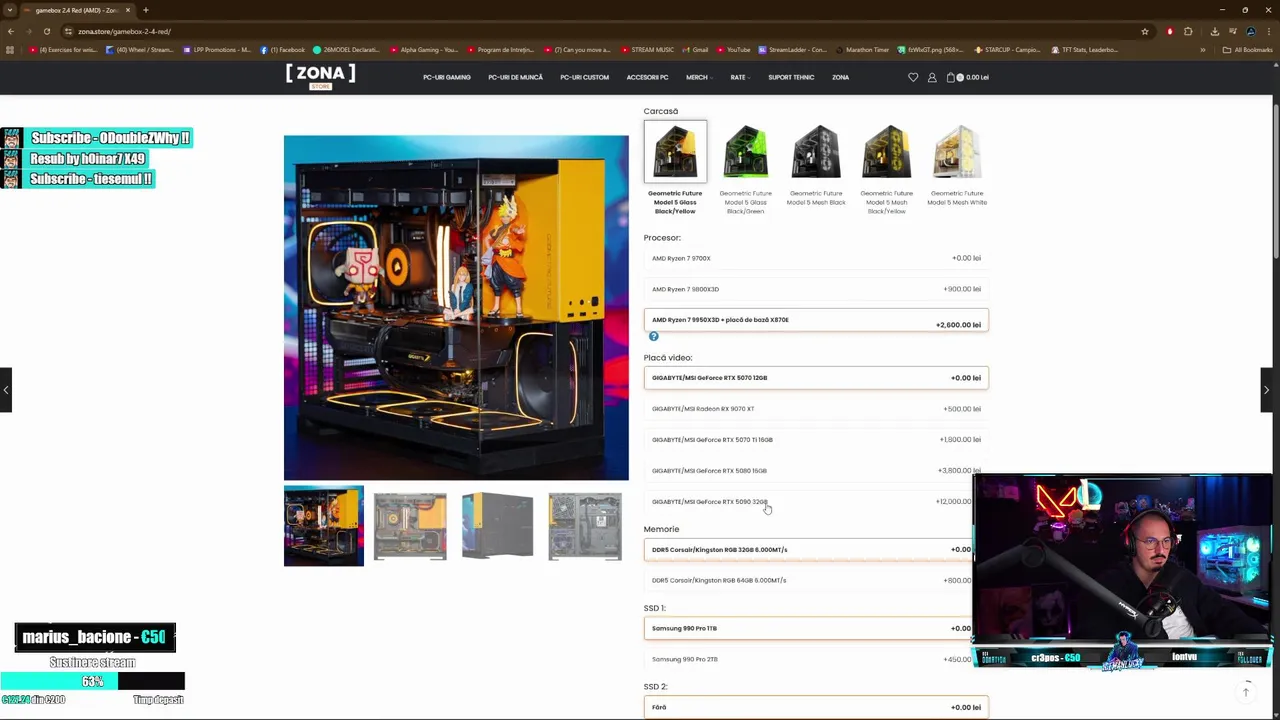Select Model 5 Glass Black/Green case
The height and width of the screenshot is (720, 1280).
[x=746, y=151]
